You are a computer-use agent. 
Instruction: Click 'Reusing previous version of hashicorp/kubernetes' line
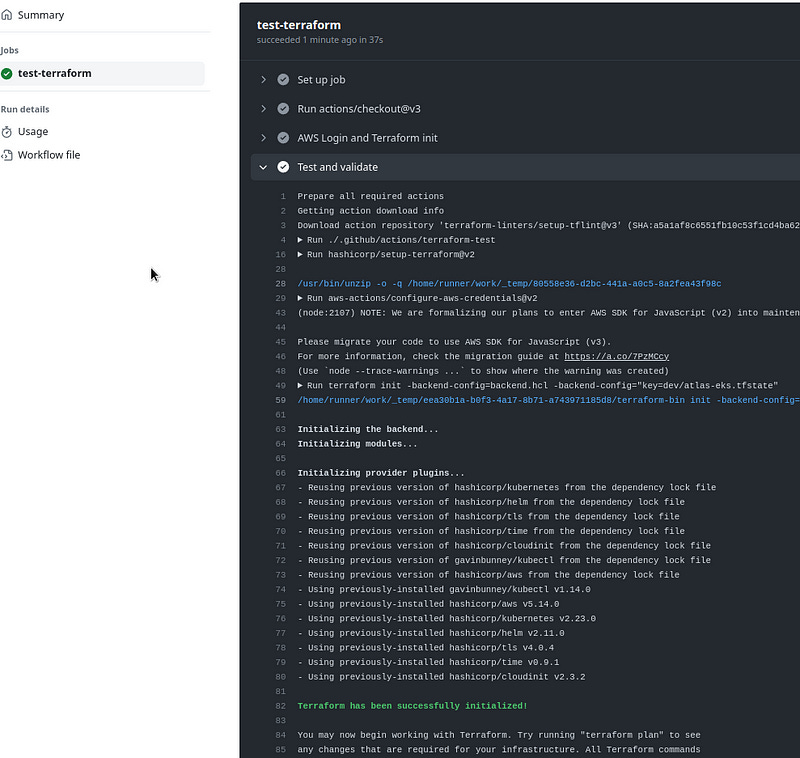pos(507,487)
